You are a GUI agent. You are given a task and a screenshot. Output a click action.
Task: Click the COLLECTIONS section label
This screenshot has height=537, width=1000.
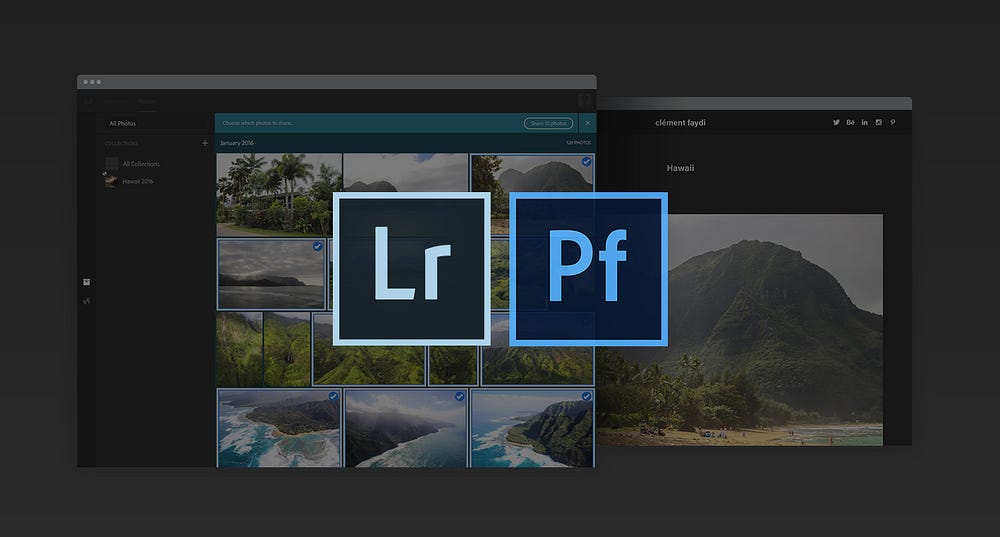tap(121, 143)
